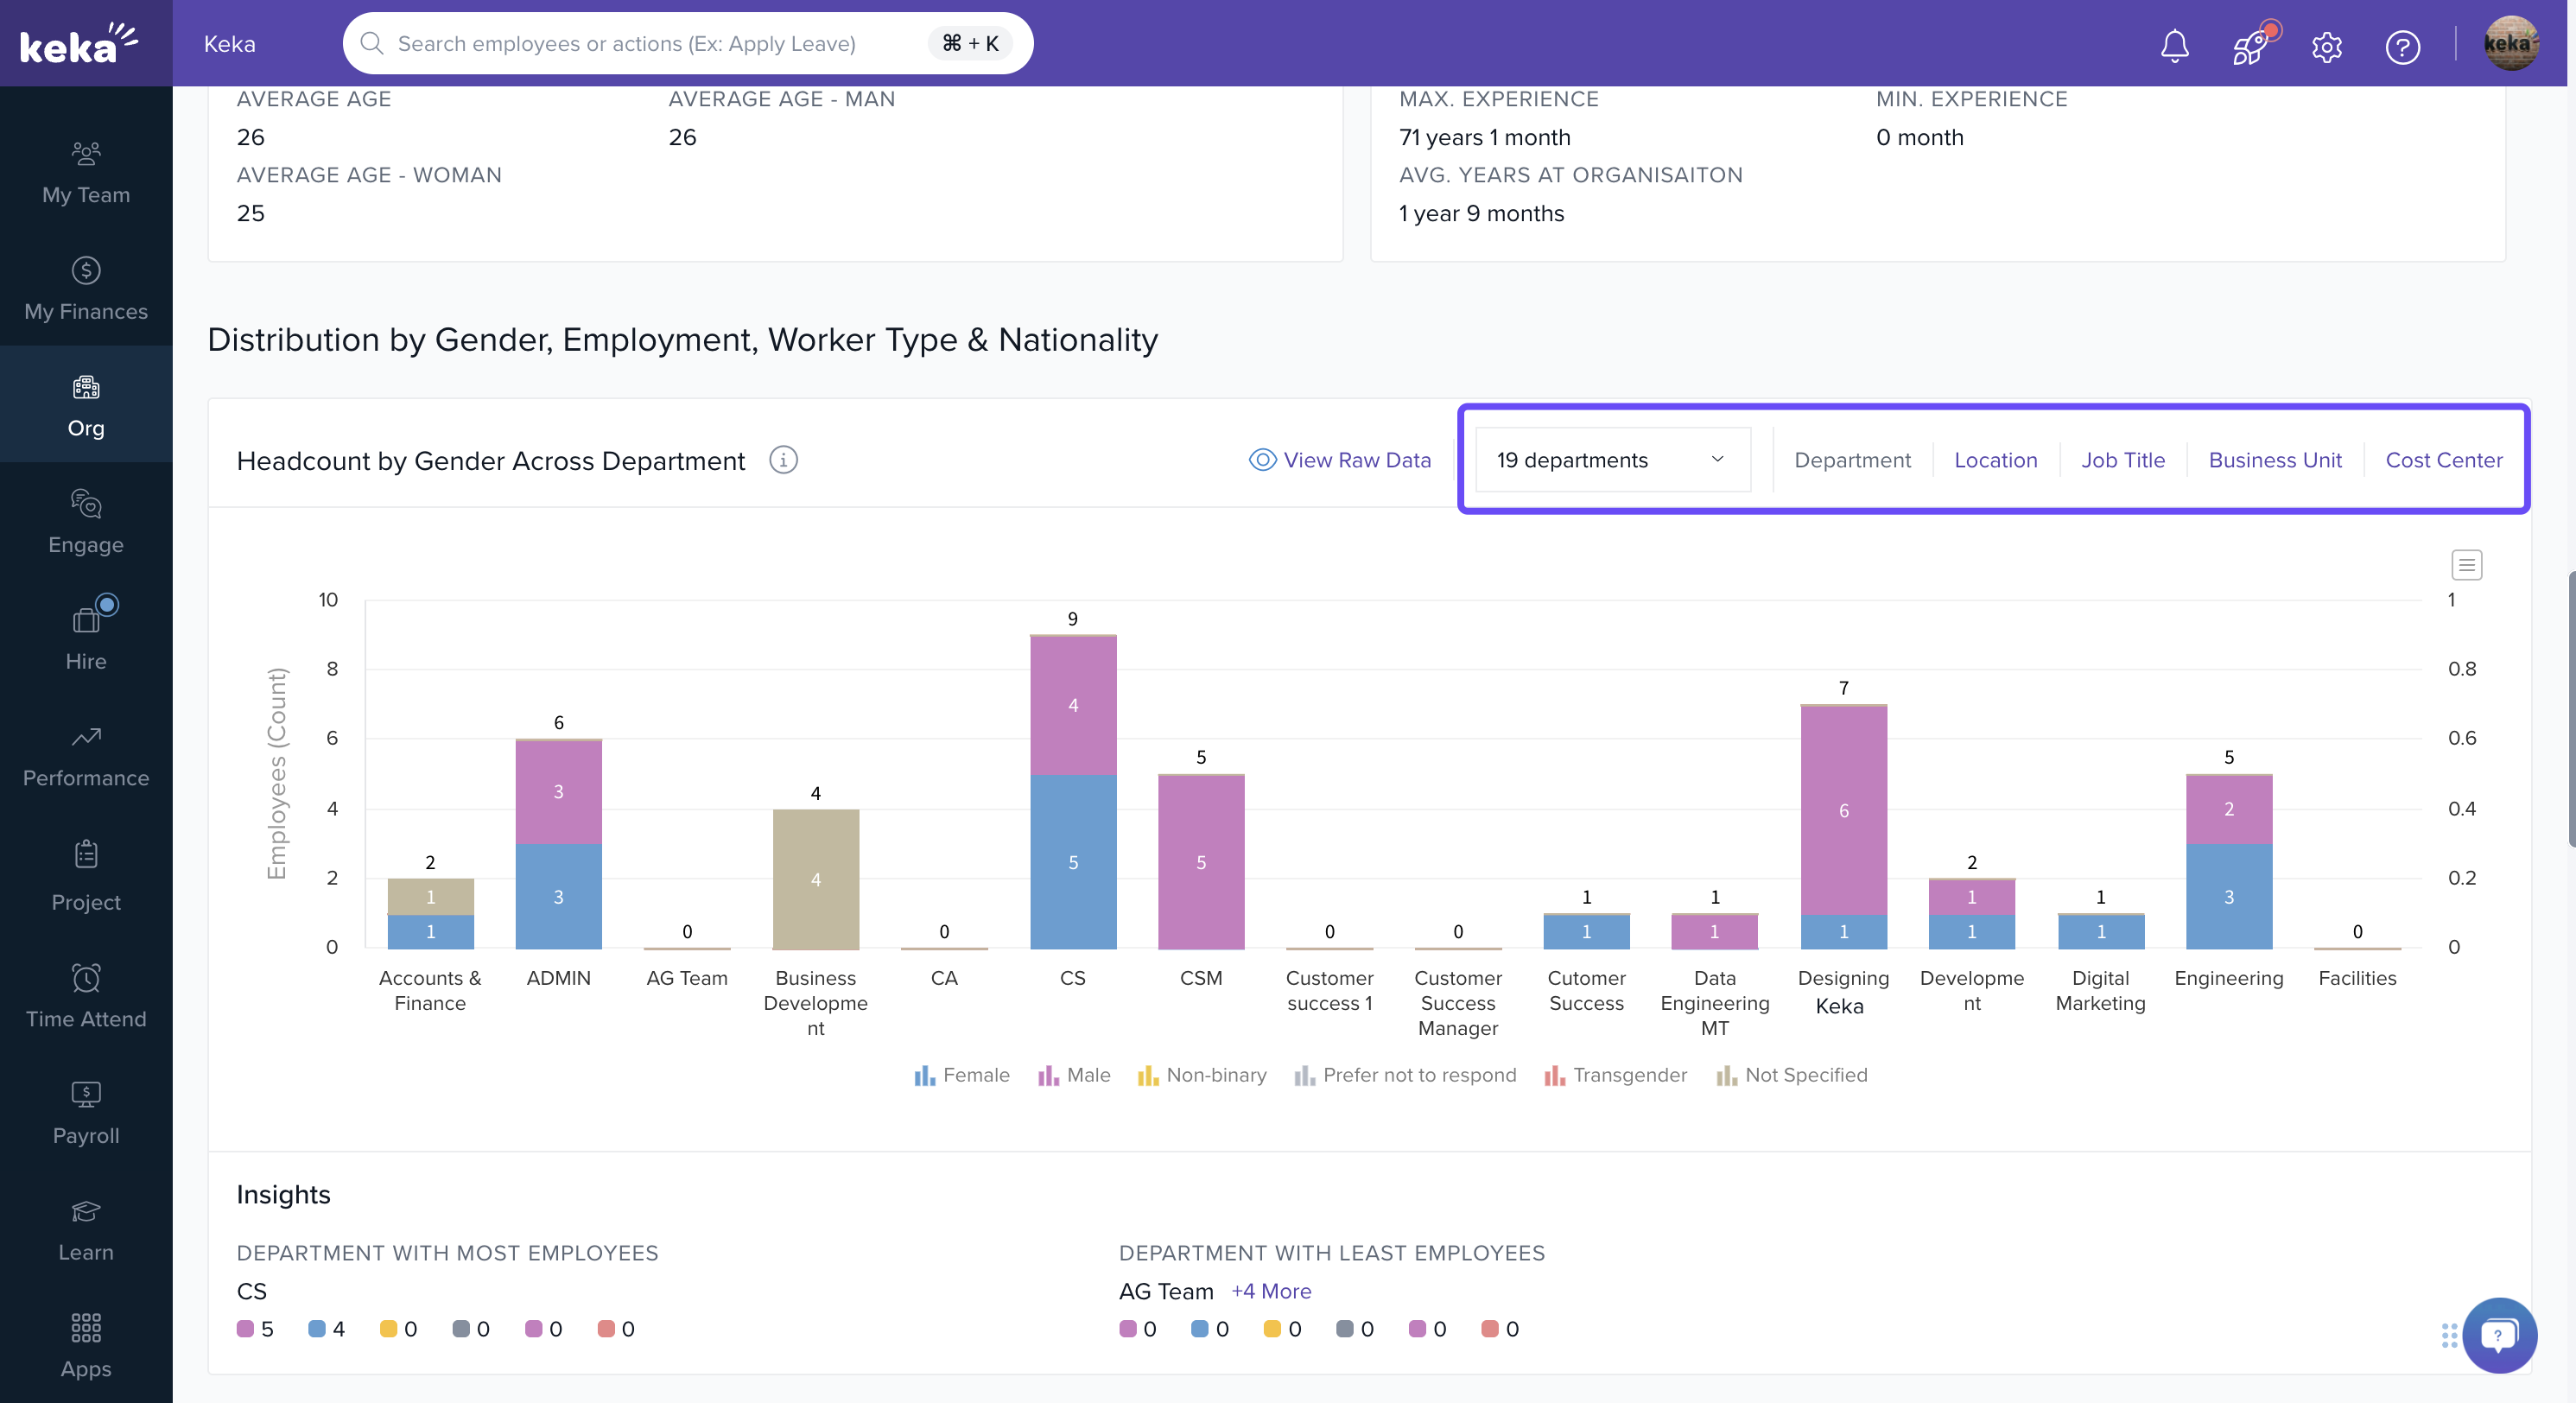The height and width of the screenshot is (1403, 2576).
Task: Open the chart hamburger menu icon
Action: click(x=2466, y=565)
